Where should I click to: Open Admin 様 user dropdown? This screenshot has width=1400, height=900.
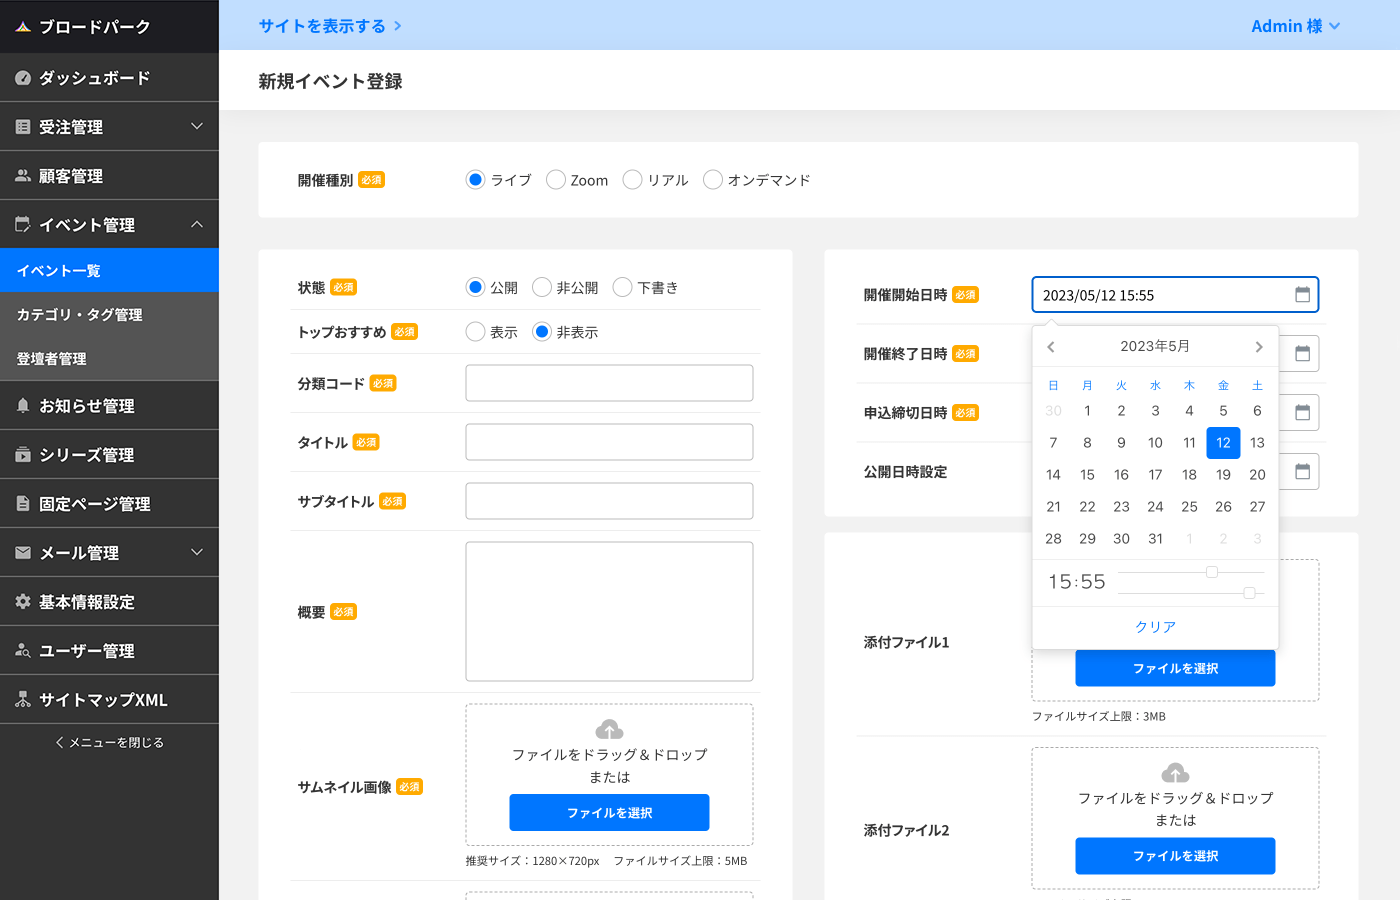[1296, 26]
